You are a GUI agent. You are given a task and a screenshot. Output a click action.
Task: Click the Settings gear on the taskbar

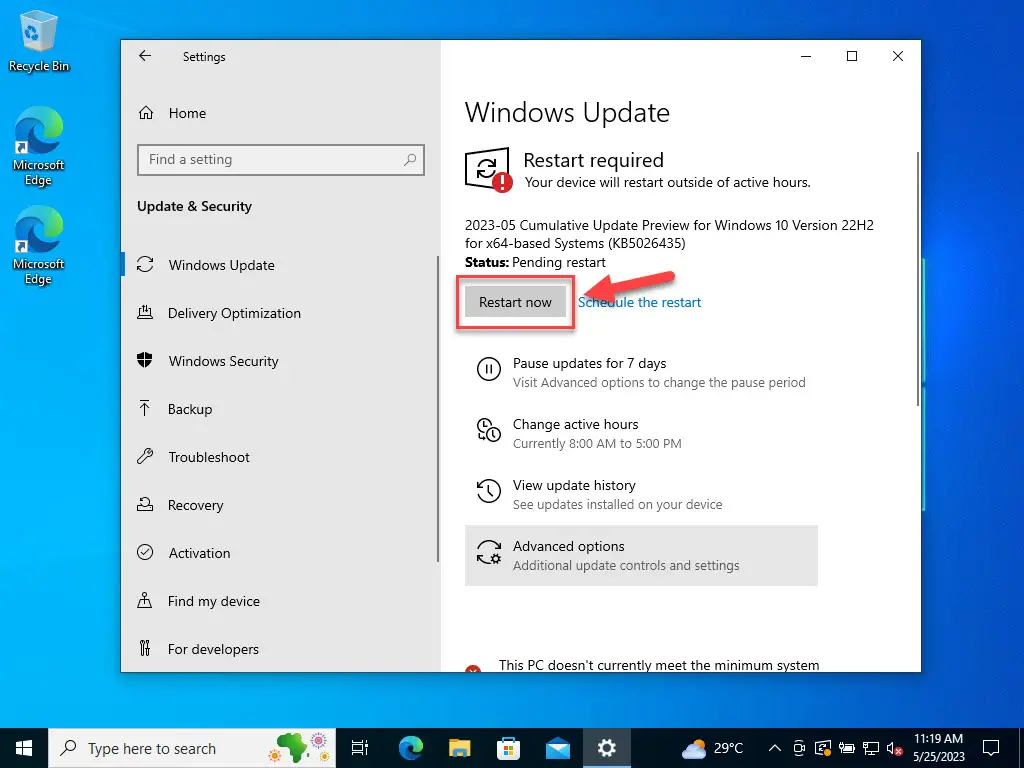click(607, 748)
